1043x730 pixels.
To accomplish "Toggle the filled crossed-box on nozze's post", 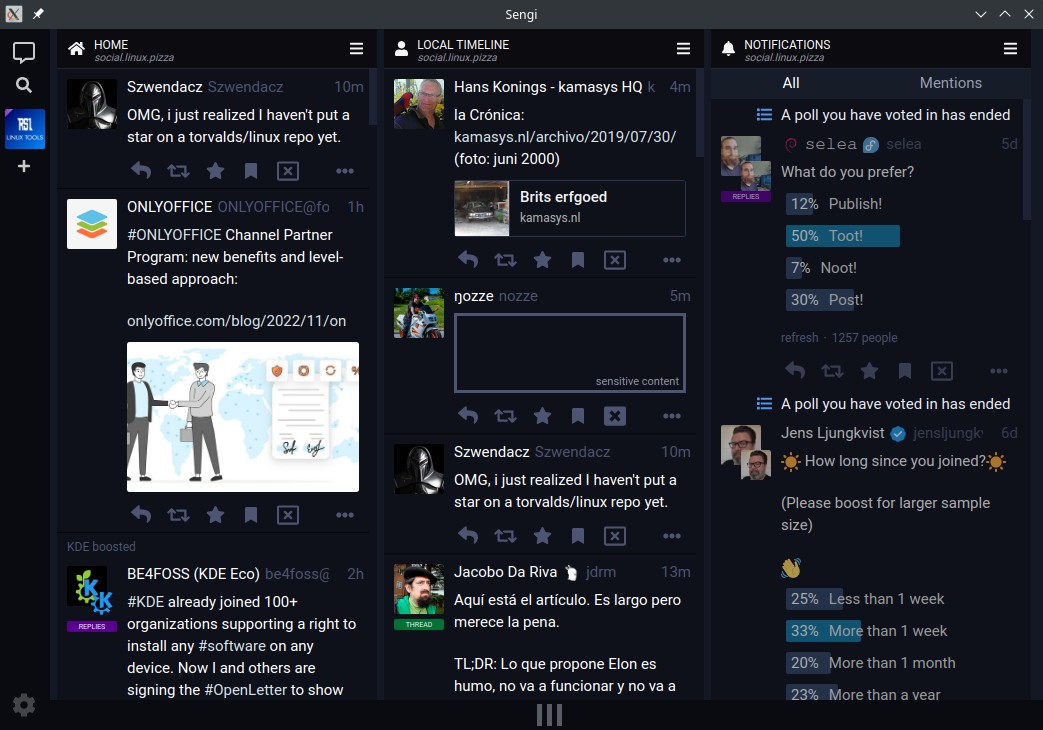I will tap(615, 416).
